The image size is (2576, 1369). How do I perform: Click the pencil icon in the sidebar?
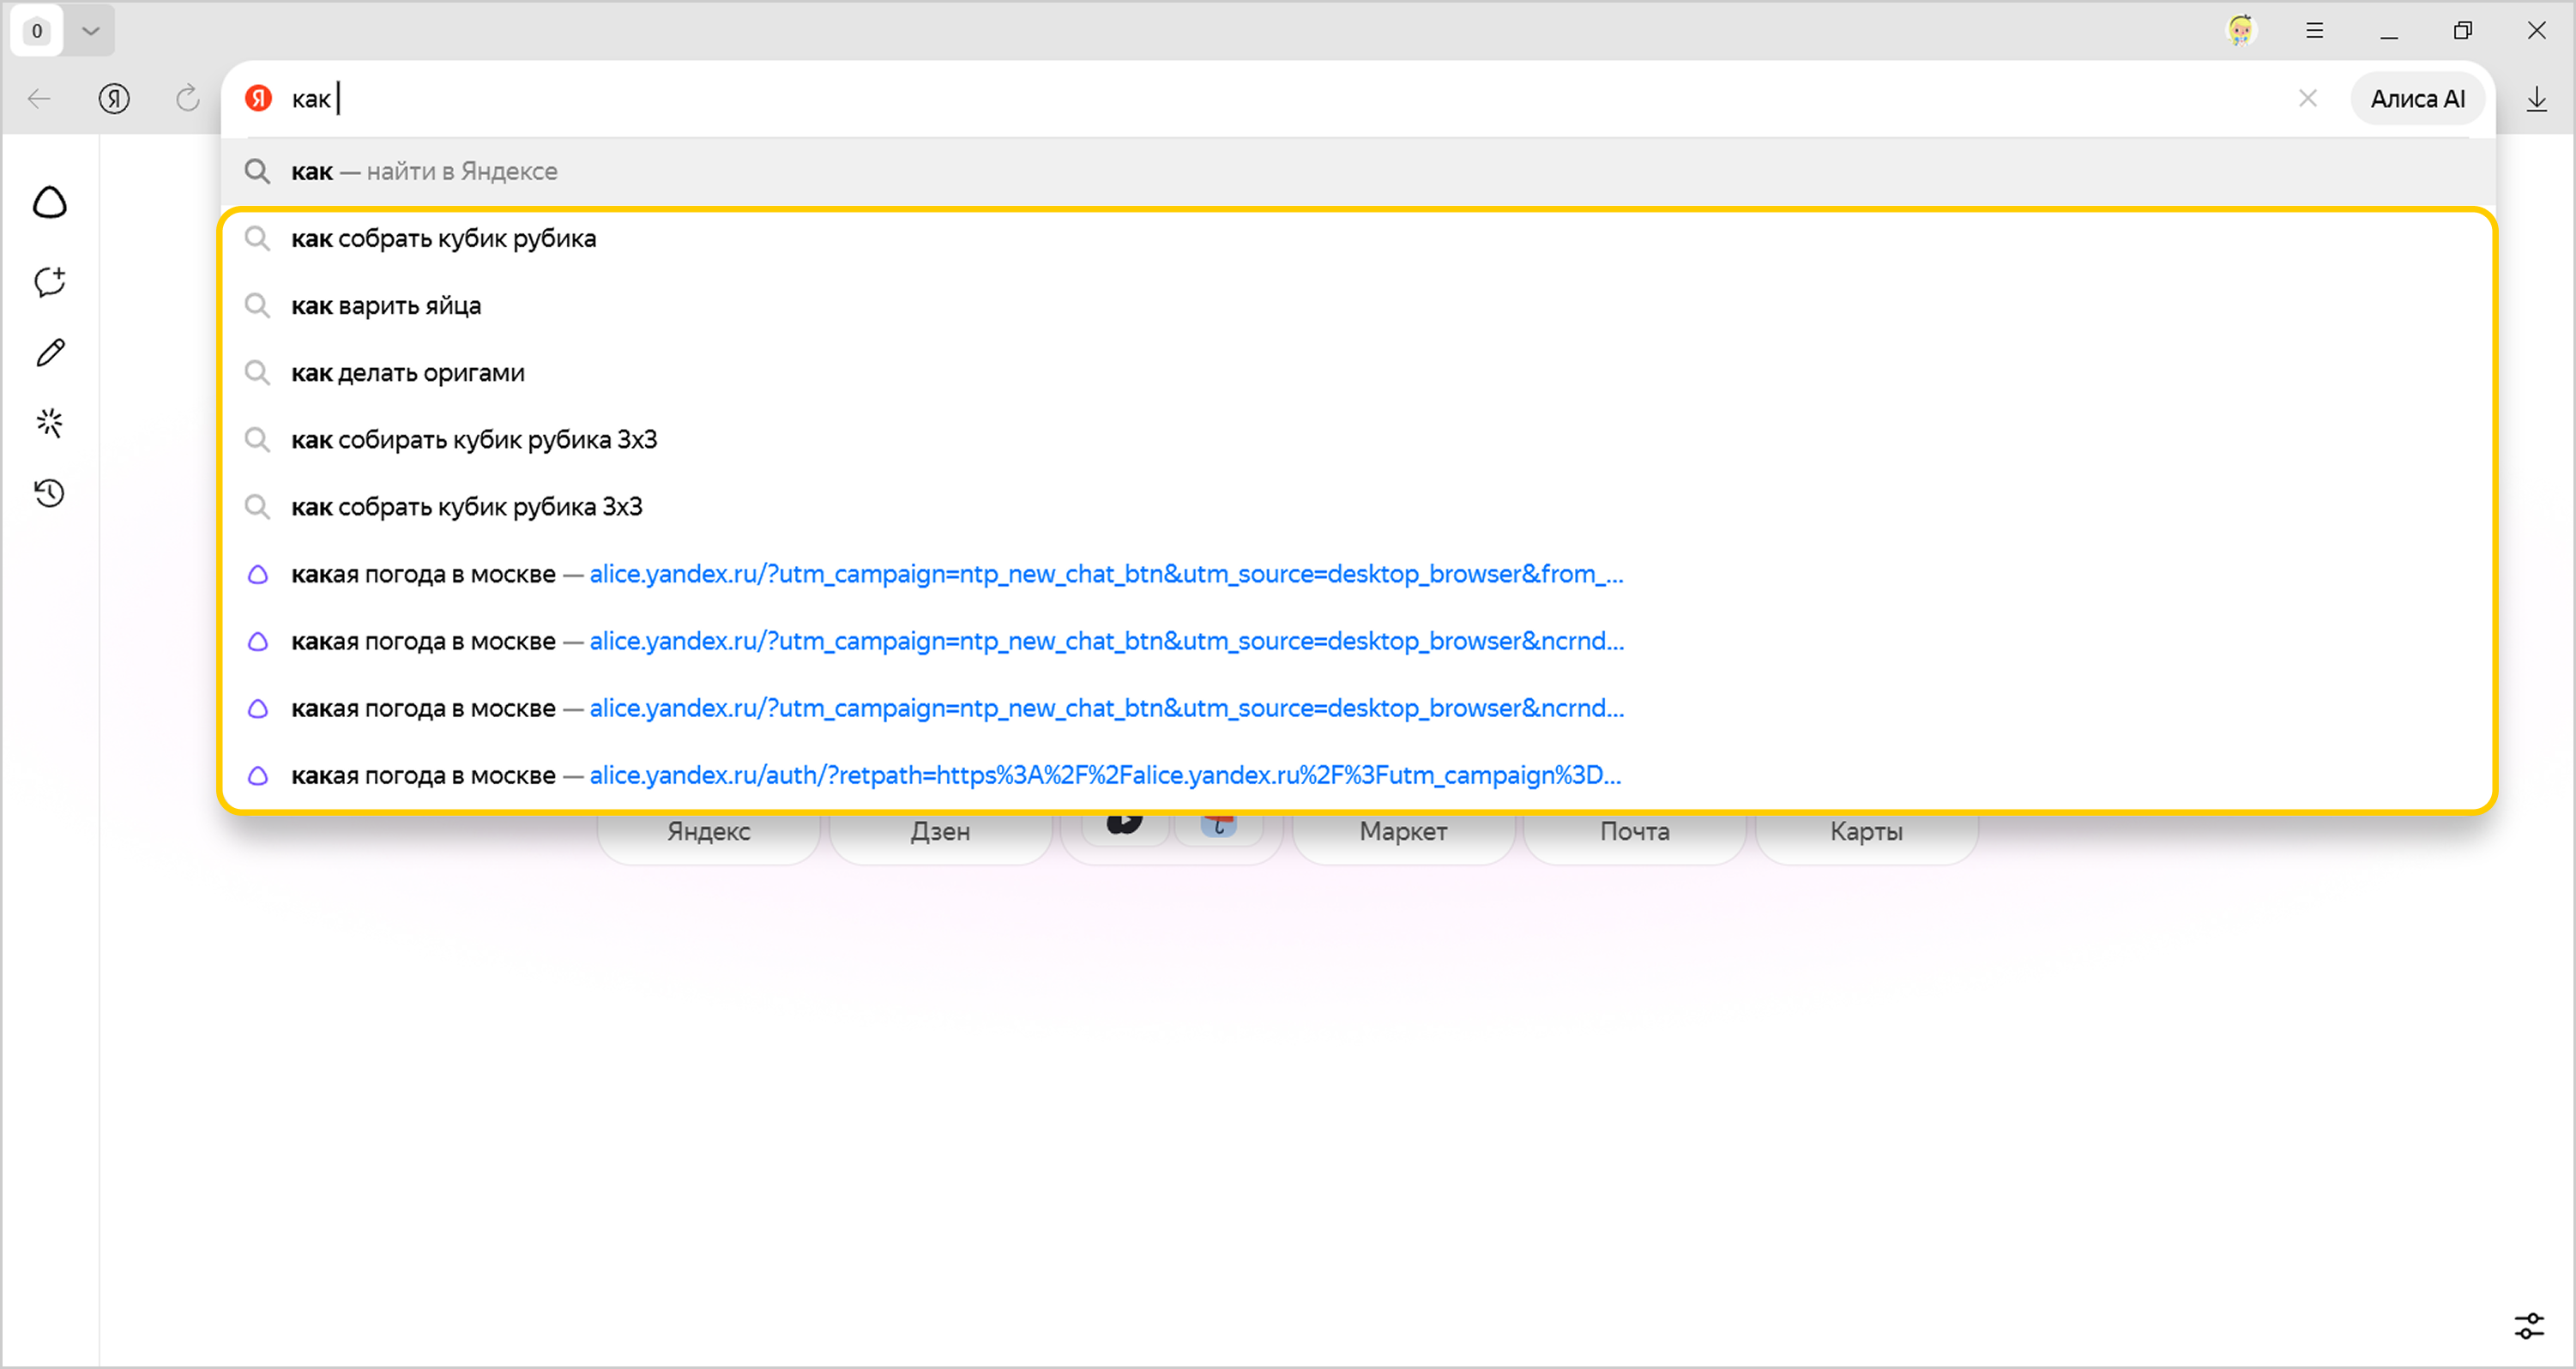(50, 352)
